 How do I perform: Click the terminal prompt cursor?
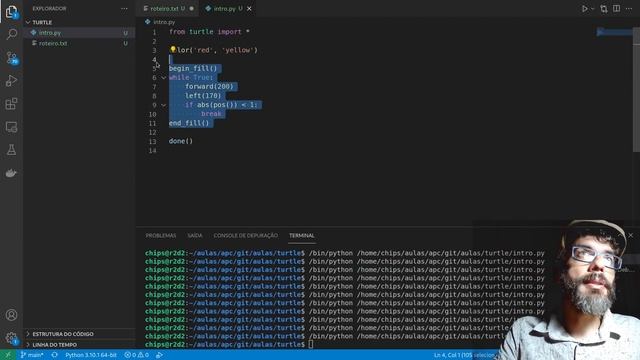coord(311,344)
